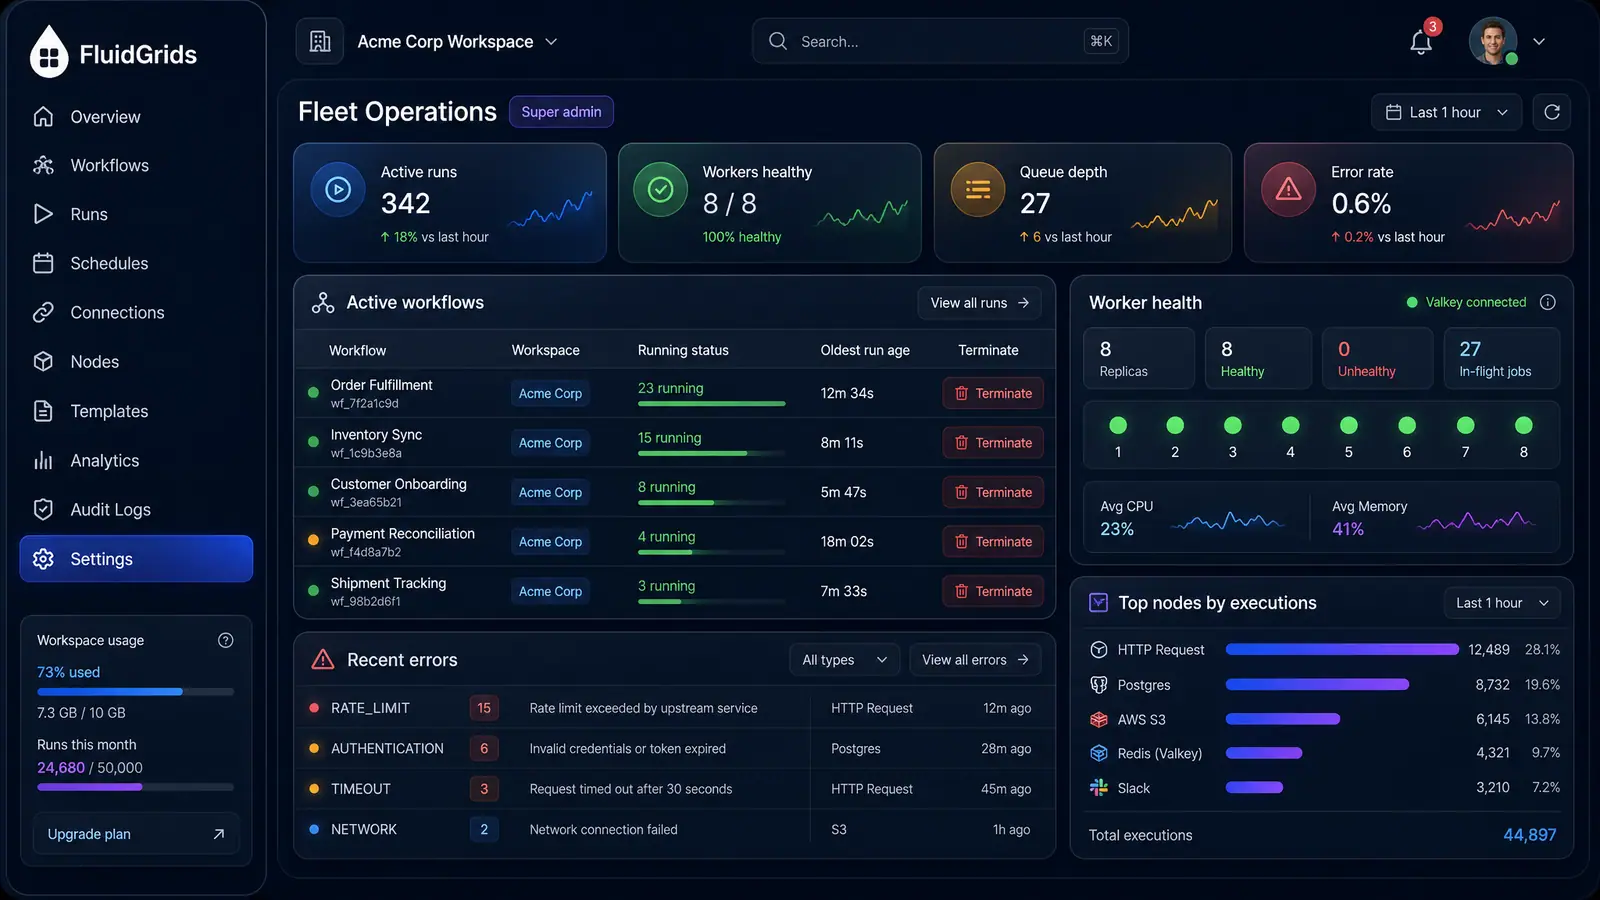This screenshot has height=900, width=1600.
Task: Click the Redis (Valkey) node icon
Action: [x=1099, y=753]
